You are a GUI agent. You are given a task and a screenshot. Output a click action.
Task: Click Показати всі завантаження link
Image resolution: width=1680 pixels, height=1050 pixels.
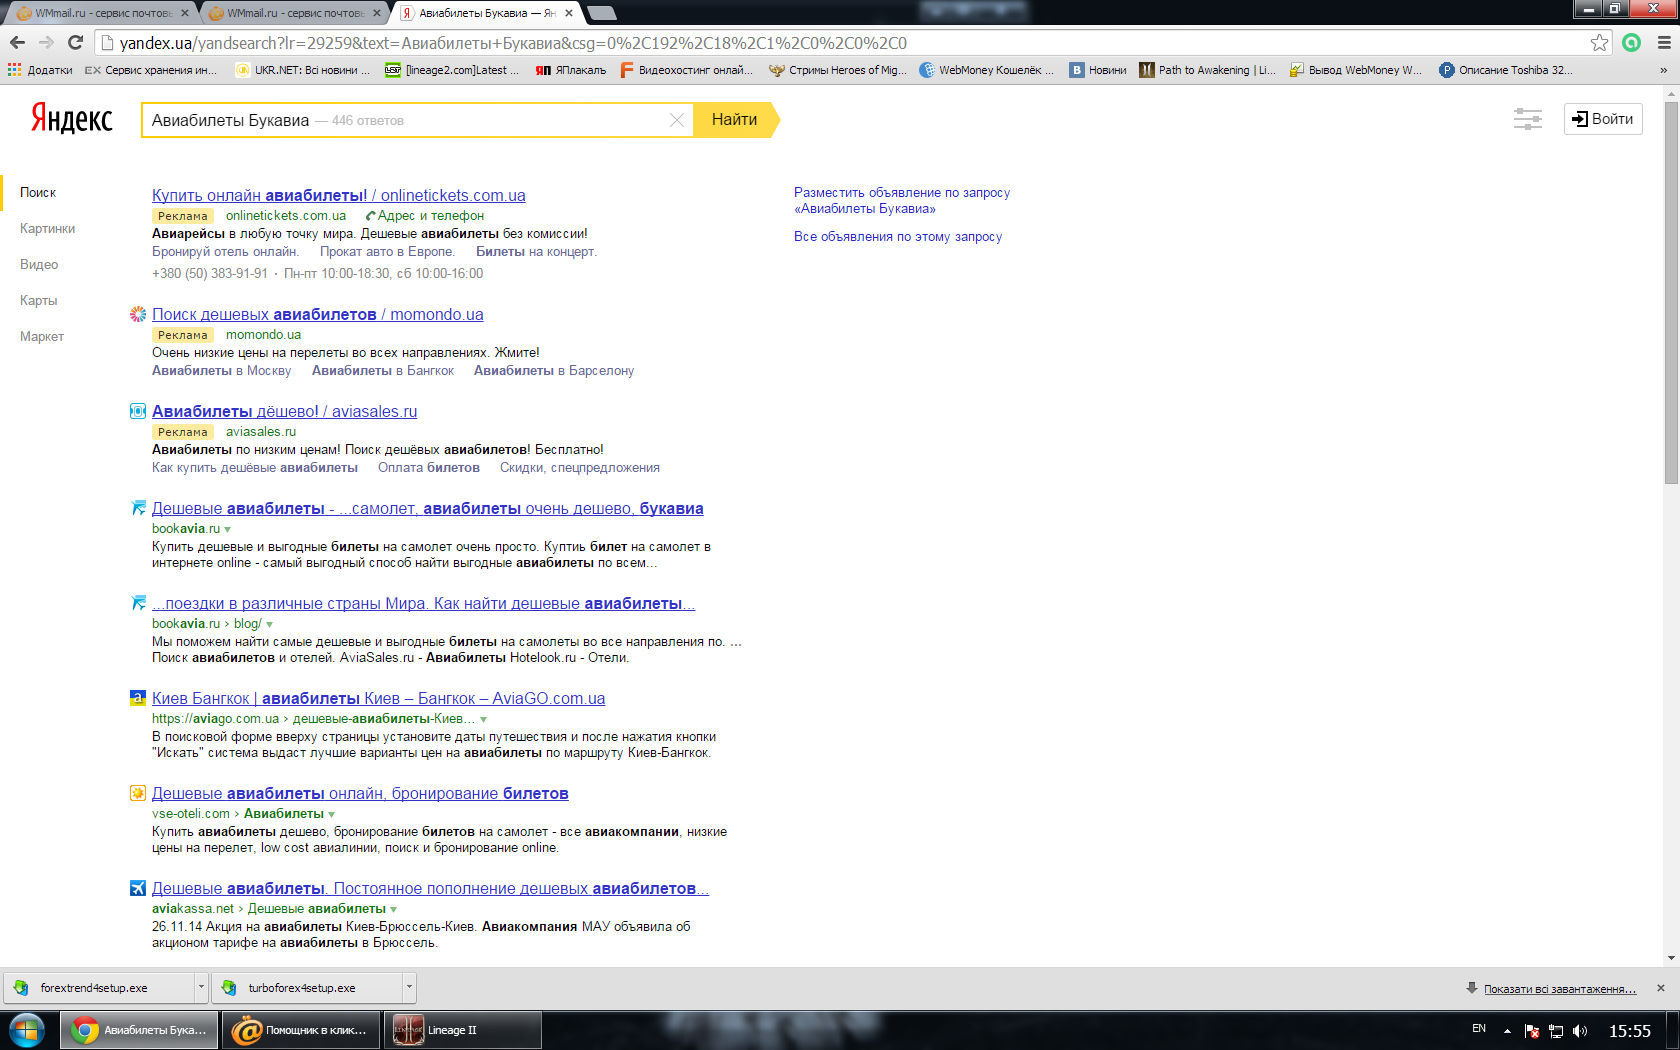pyautogui.click(x=1560, y=989)
